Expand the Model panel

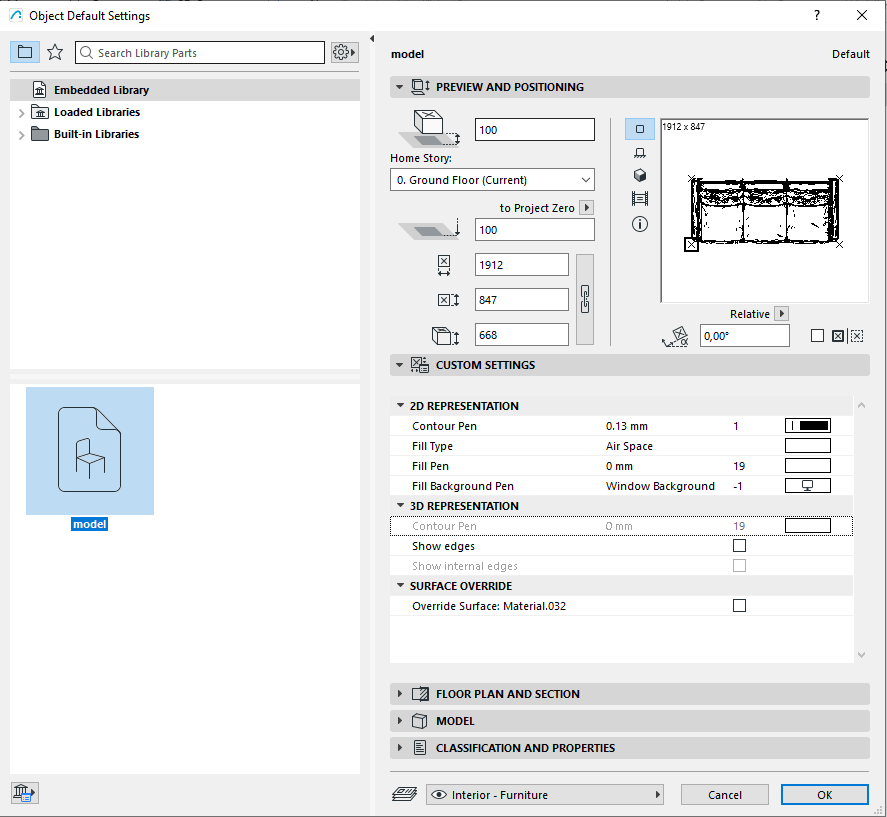point(399,721)
